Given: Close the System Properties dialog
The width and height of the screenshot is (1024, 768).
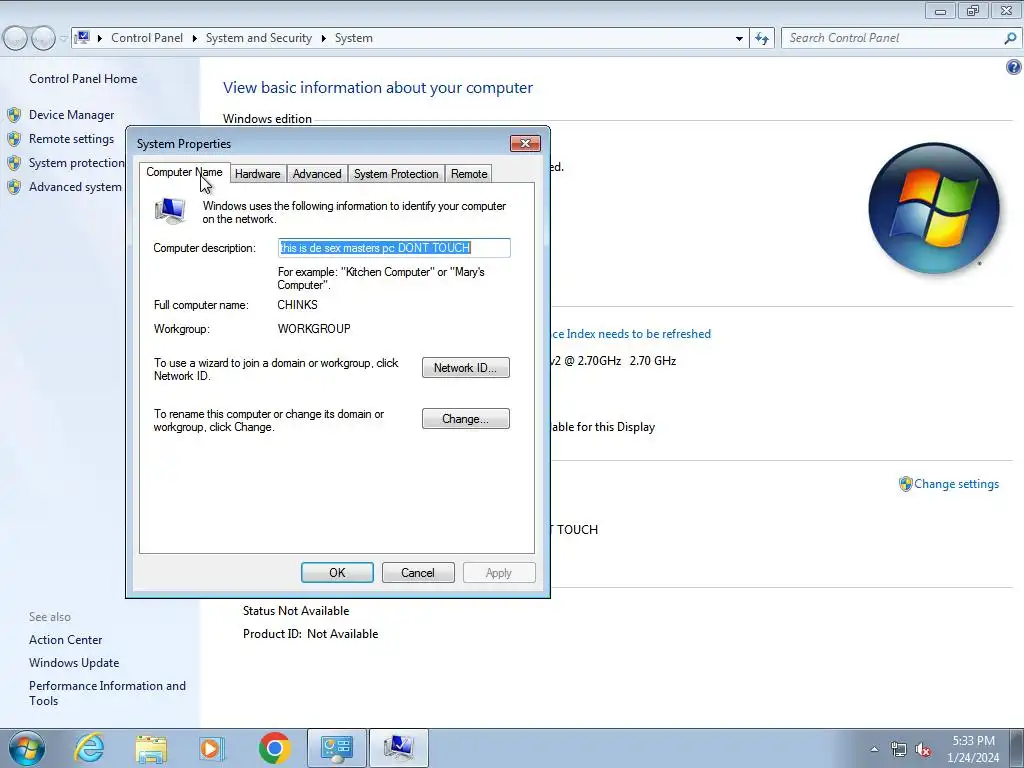Looking at the screenshot, I should coord(524,143).
